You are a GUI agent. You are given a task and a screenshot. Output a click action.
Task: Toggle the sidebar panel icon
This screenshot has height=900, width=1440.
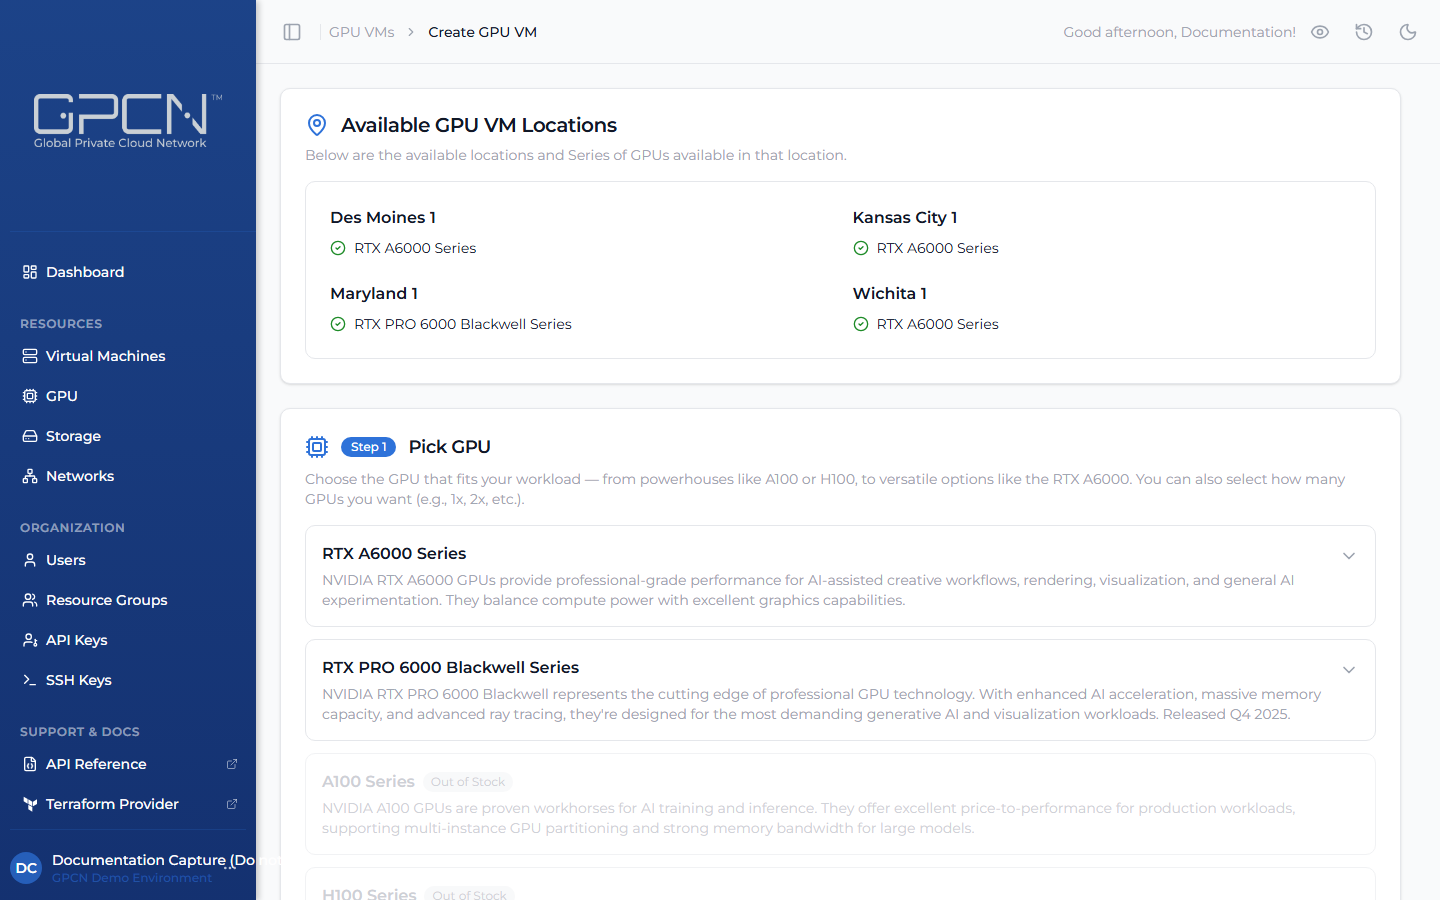coord(292,32)
